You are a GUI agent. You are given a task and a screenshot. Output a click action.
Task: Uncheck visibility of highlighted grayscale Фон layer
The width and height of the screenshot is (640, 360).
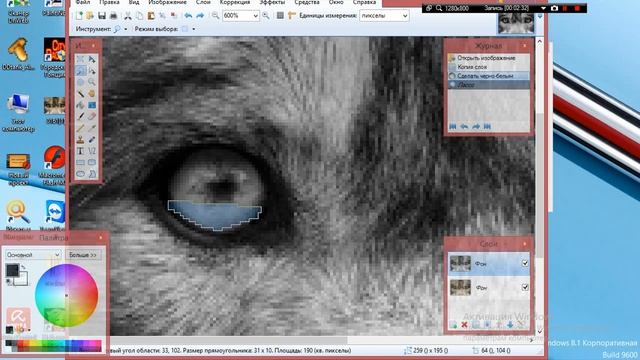pyautogui.click(x=525, y=264)
